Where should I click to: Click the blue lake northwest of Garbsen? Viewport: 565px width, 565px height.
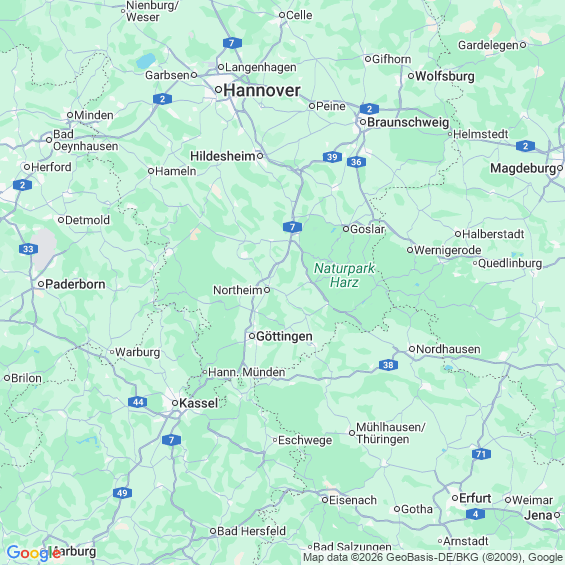pyautogui.click(x=146, y=61)
